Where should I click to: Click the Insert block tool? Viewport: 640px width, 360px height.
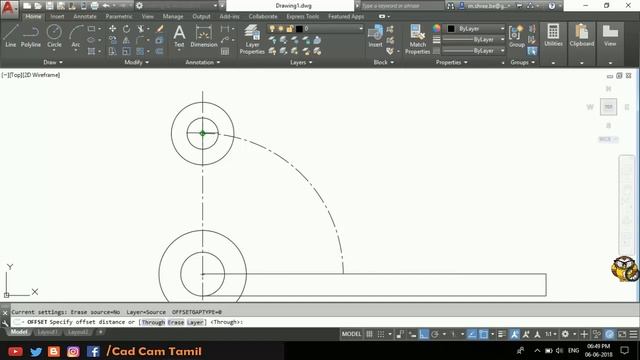pyautogui.click(x=375, y=36)
